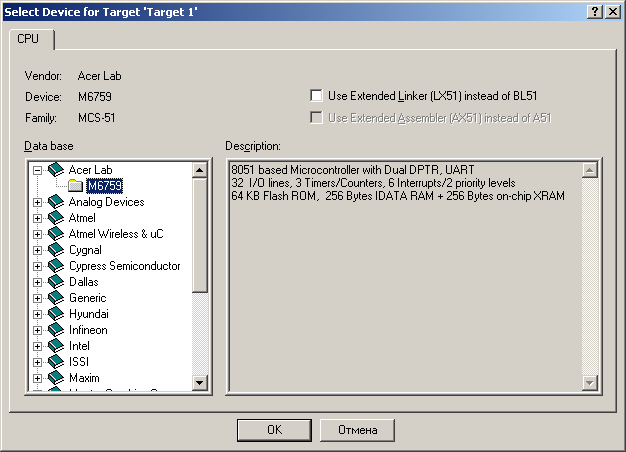Image resolution: width=626 pixels, height=452 pixels.
Task: Click the Dallas book icon
Action: click(x=56, y=282)
